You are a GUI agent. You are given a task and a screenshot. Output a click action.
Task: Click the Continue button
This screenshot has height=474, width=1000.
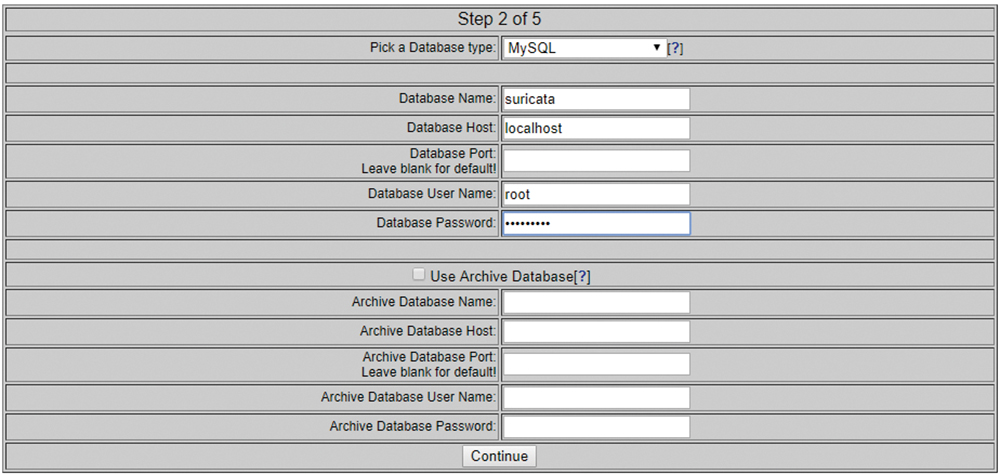click(499, 456)
